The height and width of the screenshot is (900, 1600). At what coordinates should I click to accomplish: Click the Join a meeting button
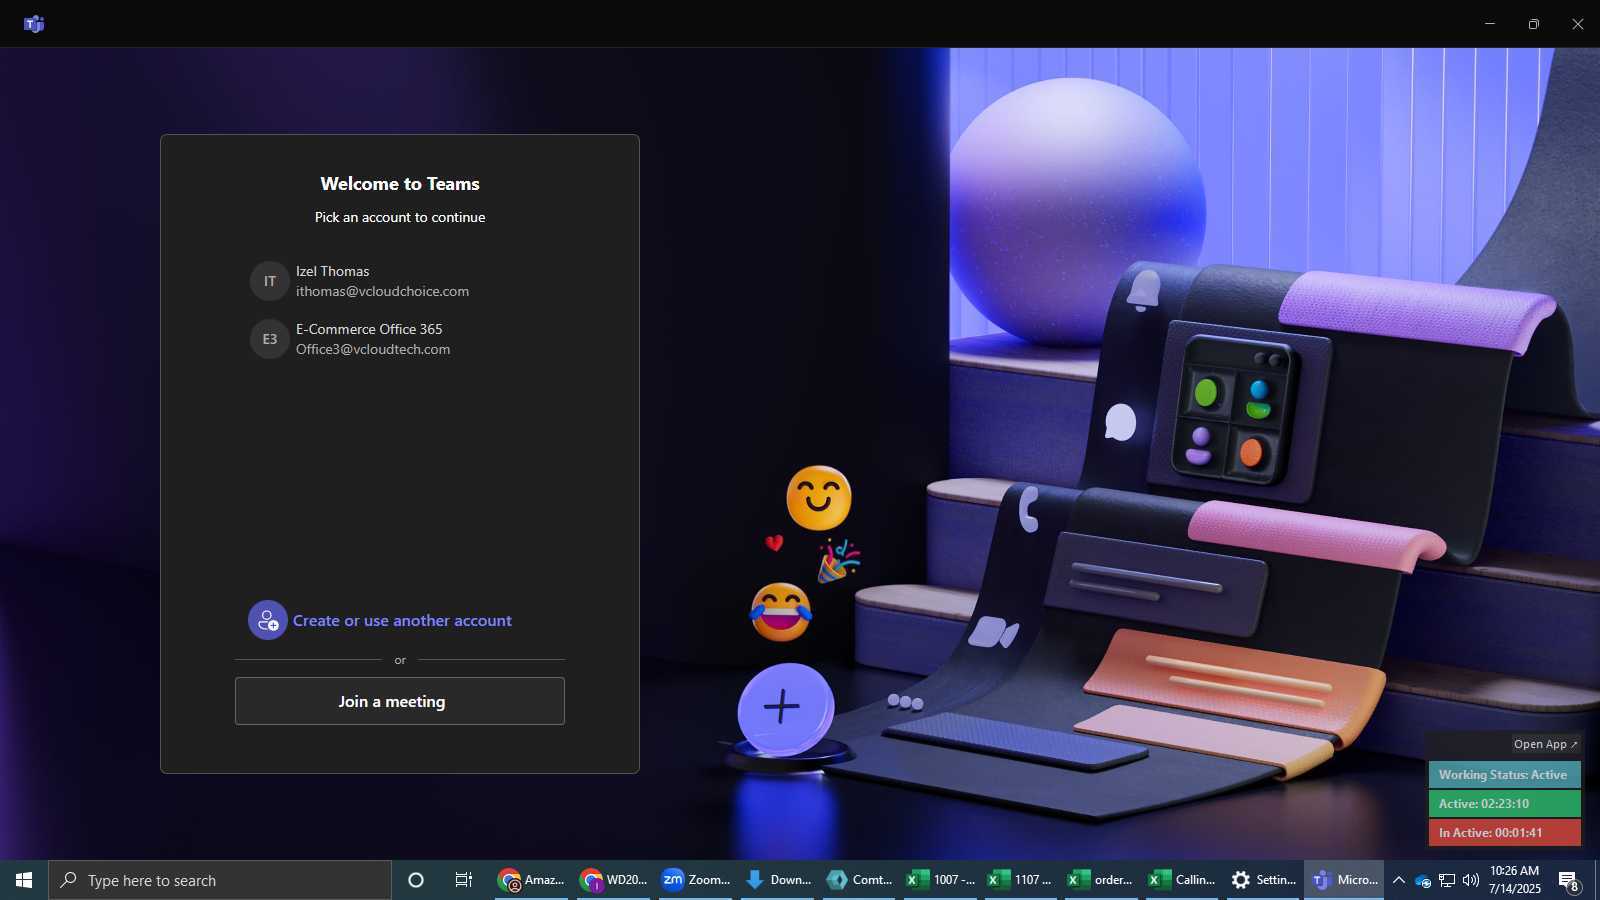click(x=400, y=701)
